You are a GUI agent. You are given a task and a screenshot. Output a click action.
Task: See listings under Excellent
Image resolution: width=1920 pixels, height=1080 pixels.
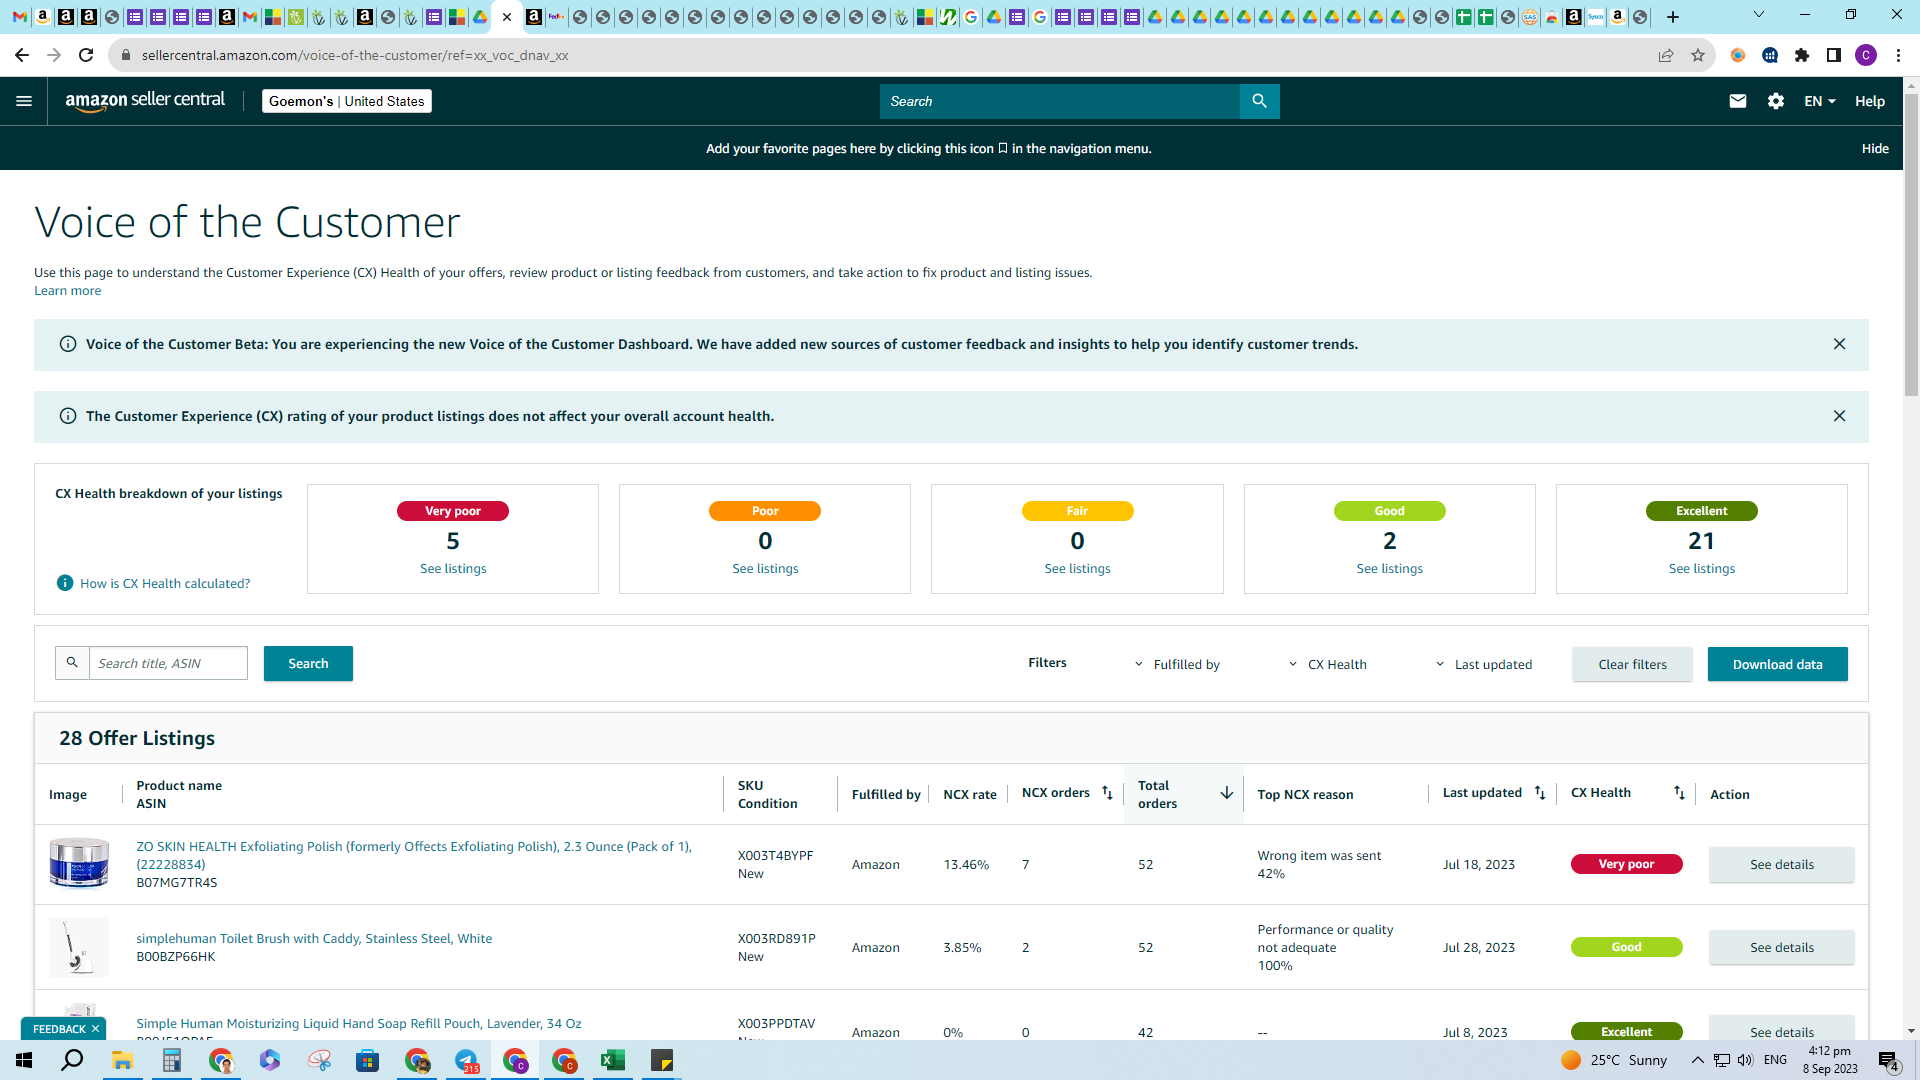(1701, 568)
